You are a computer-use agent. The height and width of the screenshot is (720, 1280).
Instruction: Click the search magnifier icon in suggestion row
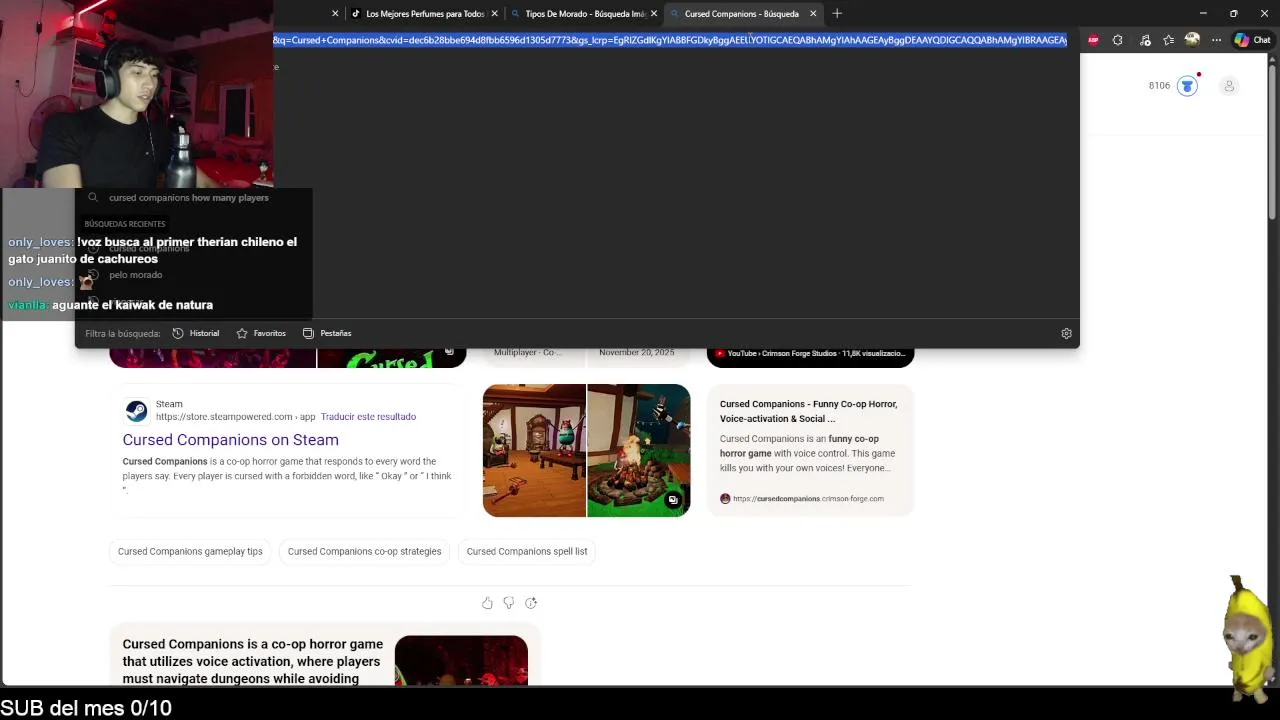(93, 198)
